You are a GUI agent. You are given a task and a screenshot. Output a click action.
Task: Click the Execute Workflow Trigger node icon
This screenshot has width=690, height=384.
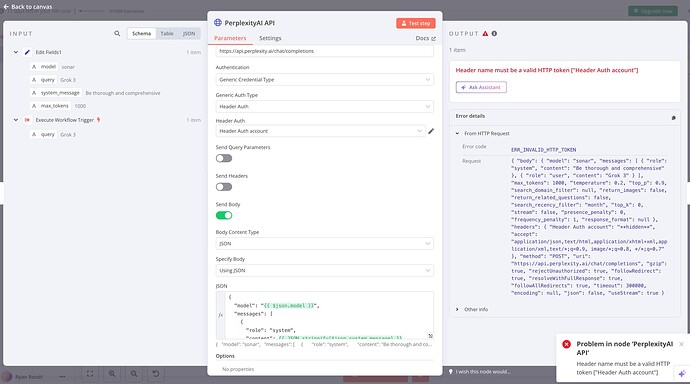click(27, 120)
